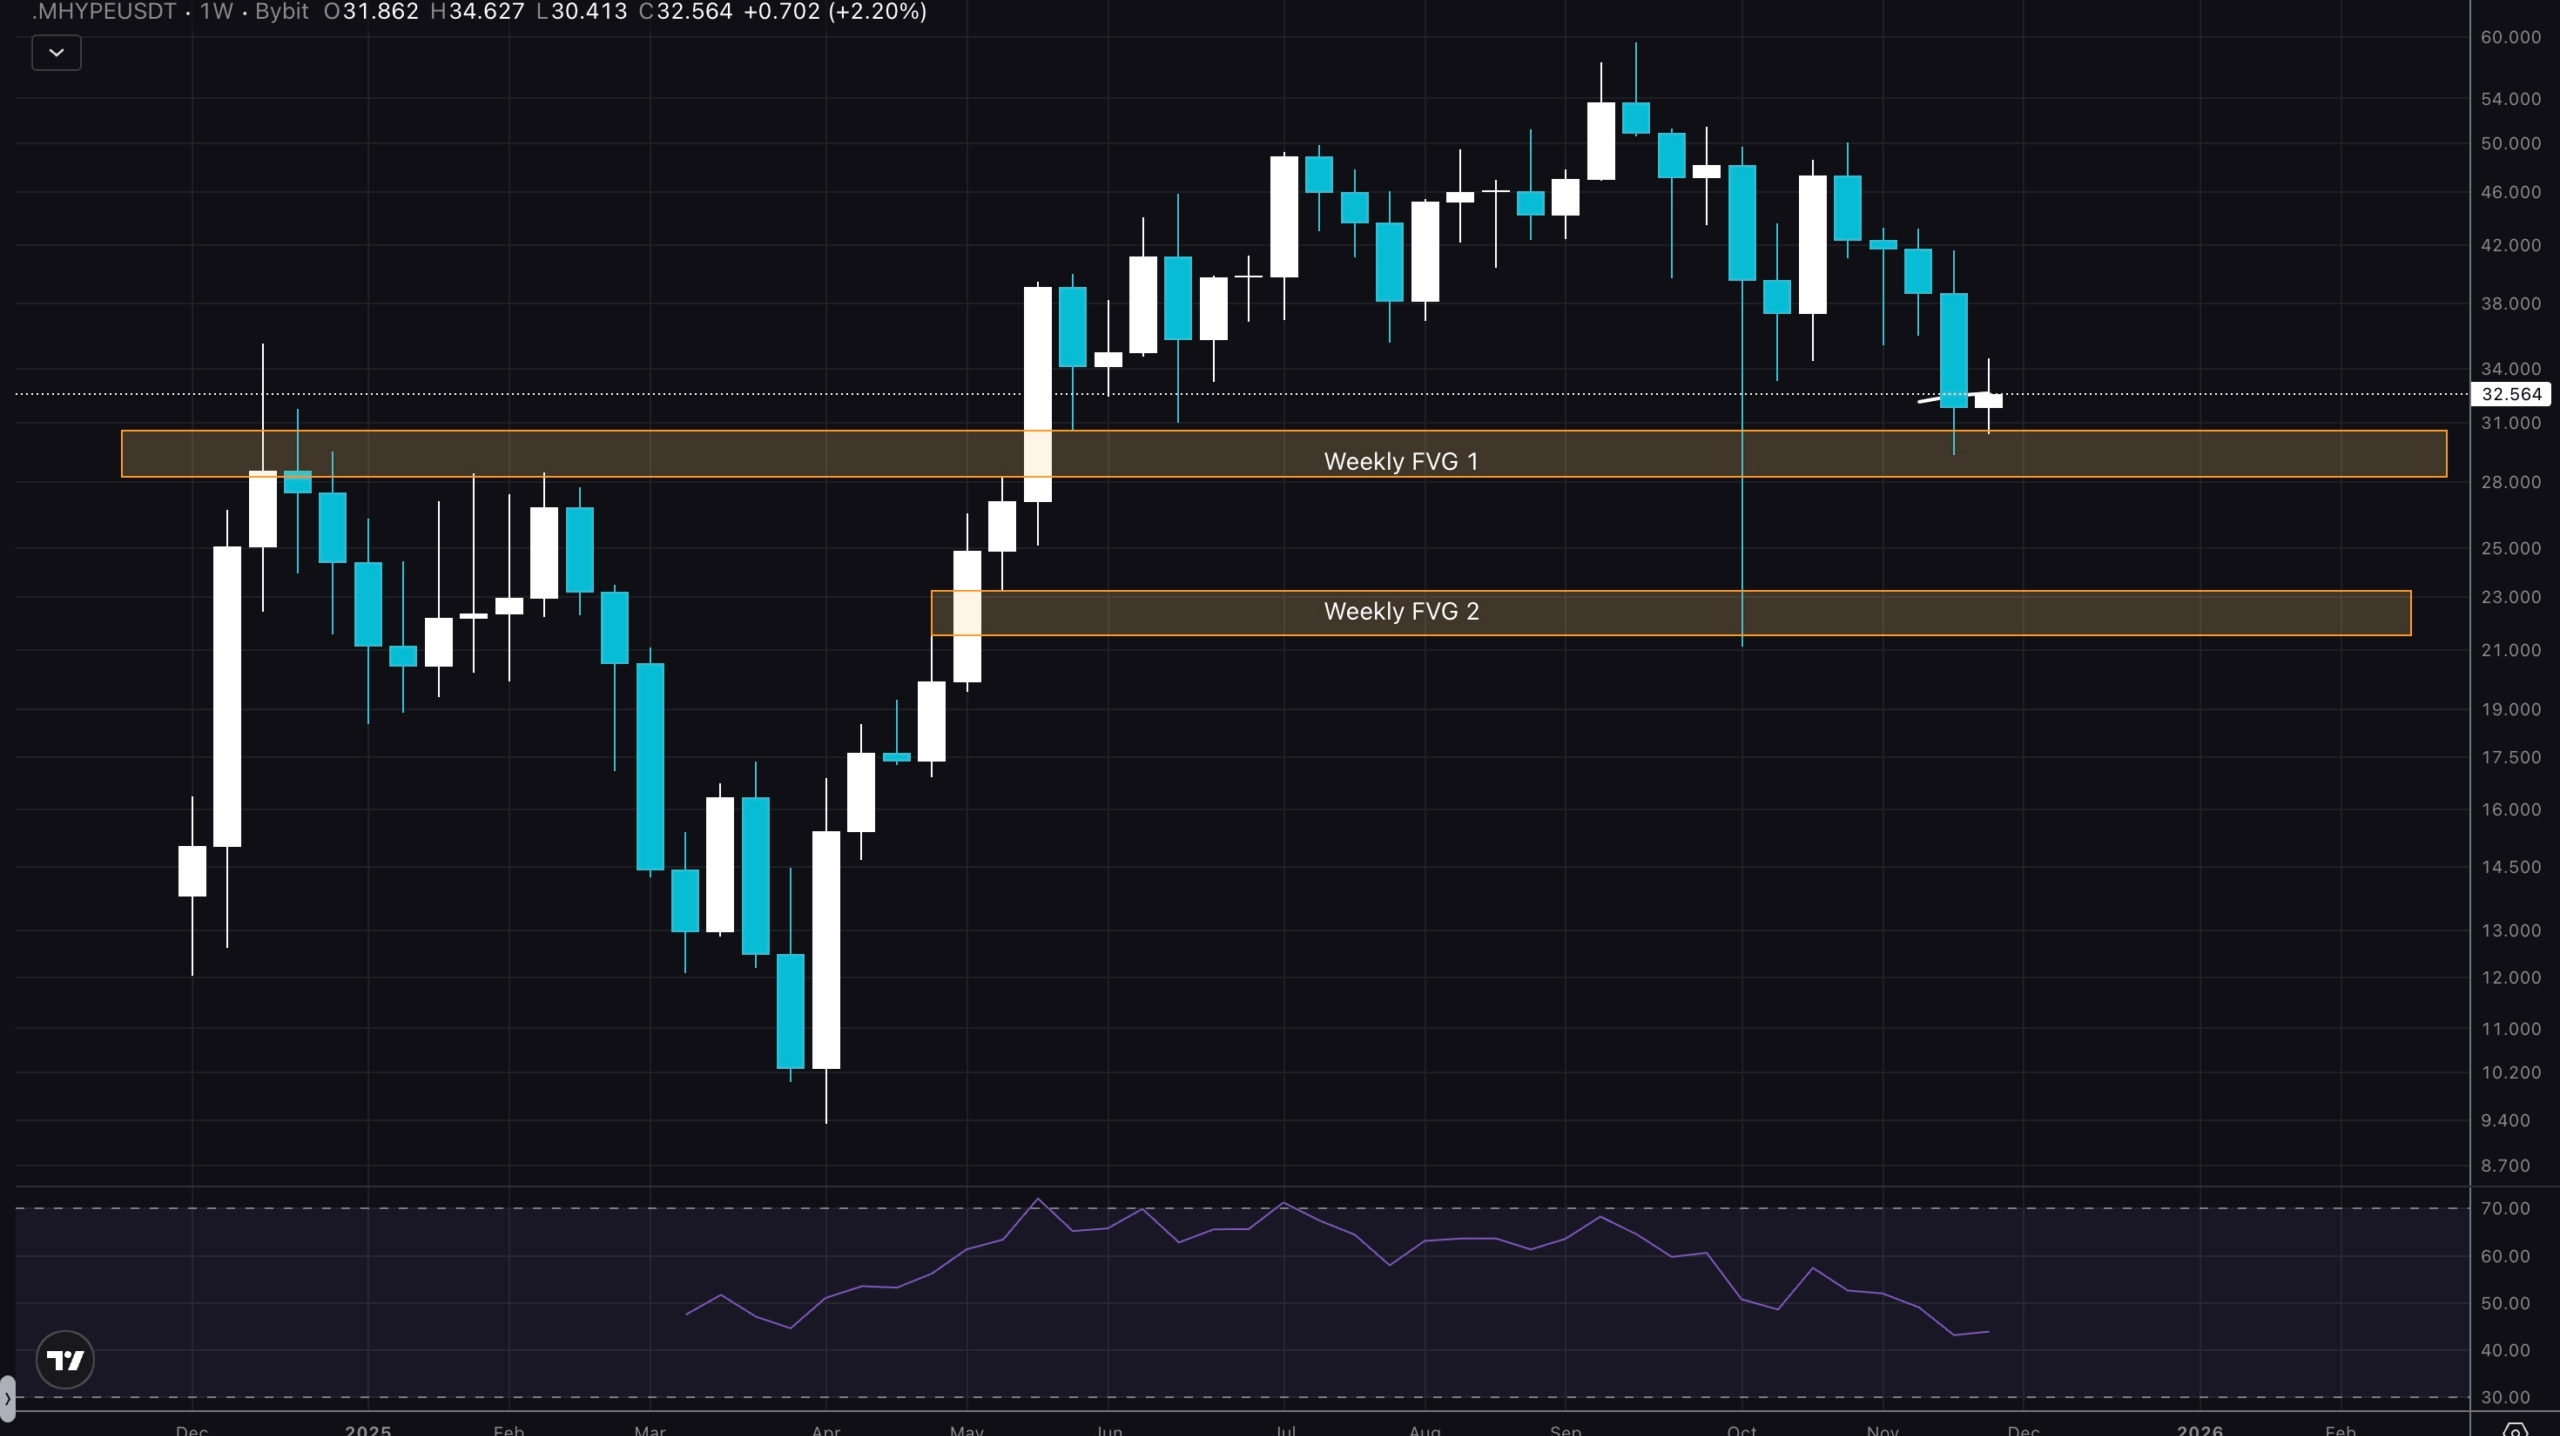Screen dimensions: 2560x1436
Task: Expand the hidden left drawing toolbar arrow
Action: click(x=7, y=1397)
